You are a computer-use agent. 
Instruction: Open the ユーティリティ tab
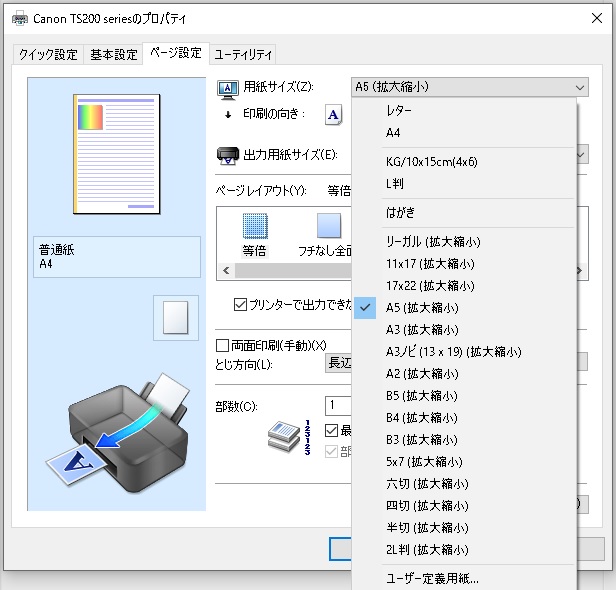243,55
